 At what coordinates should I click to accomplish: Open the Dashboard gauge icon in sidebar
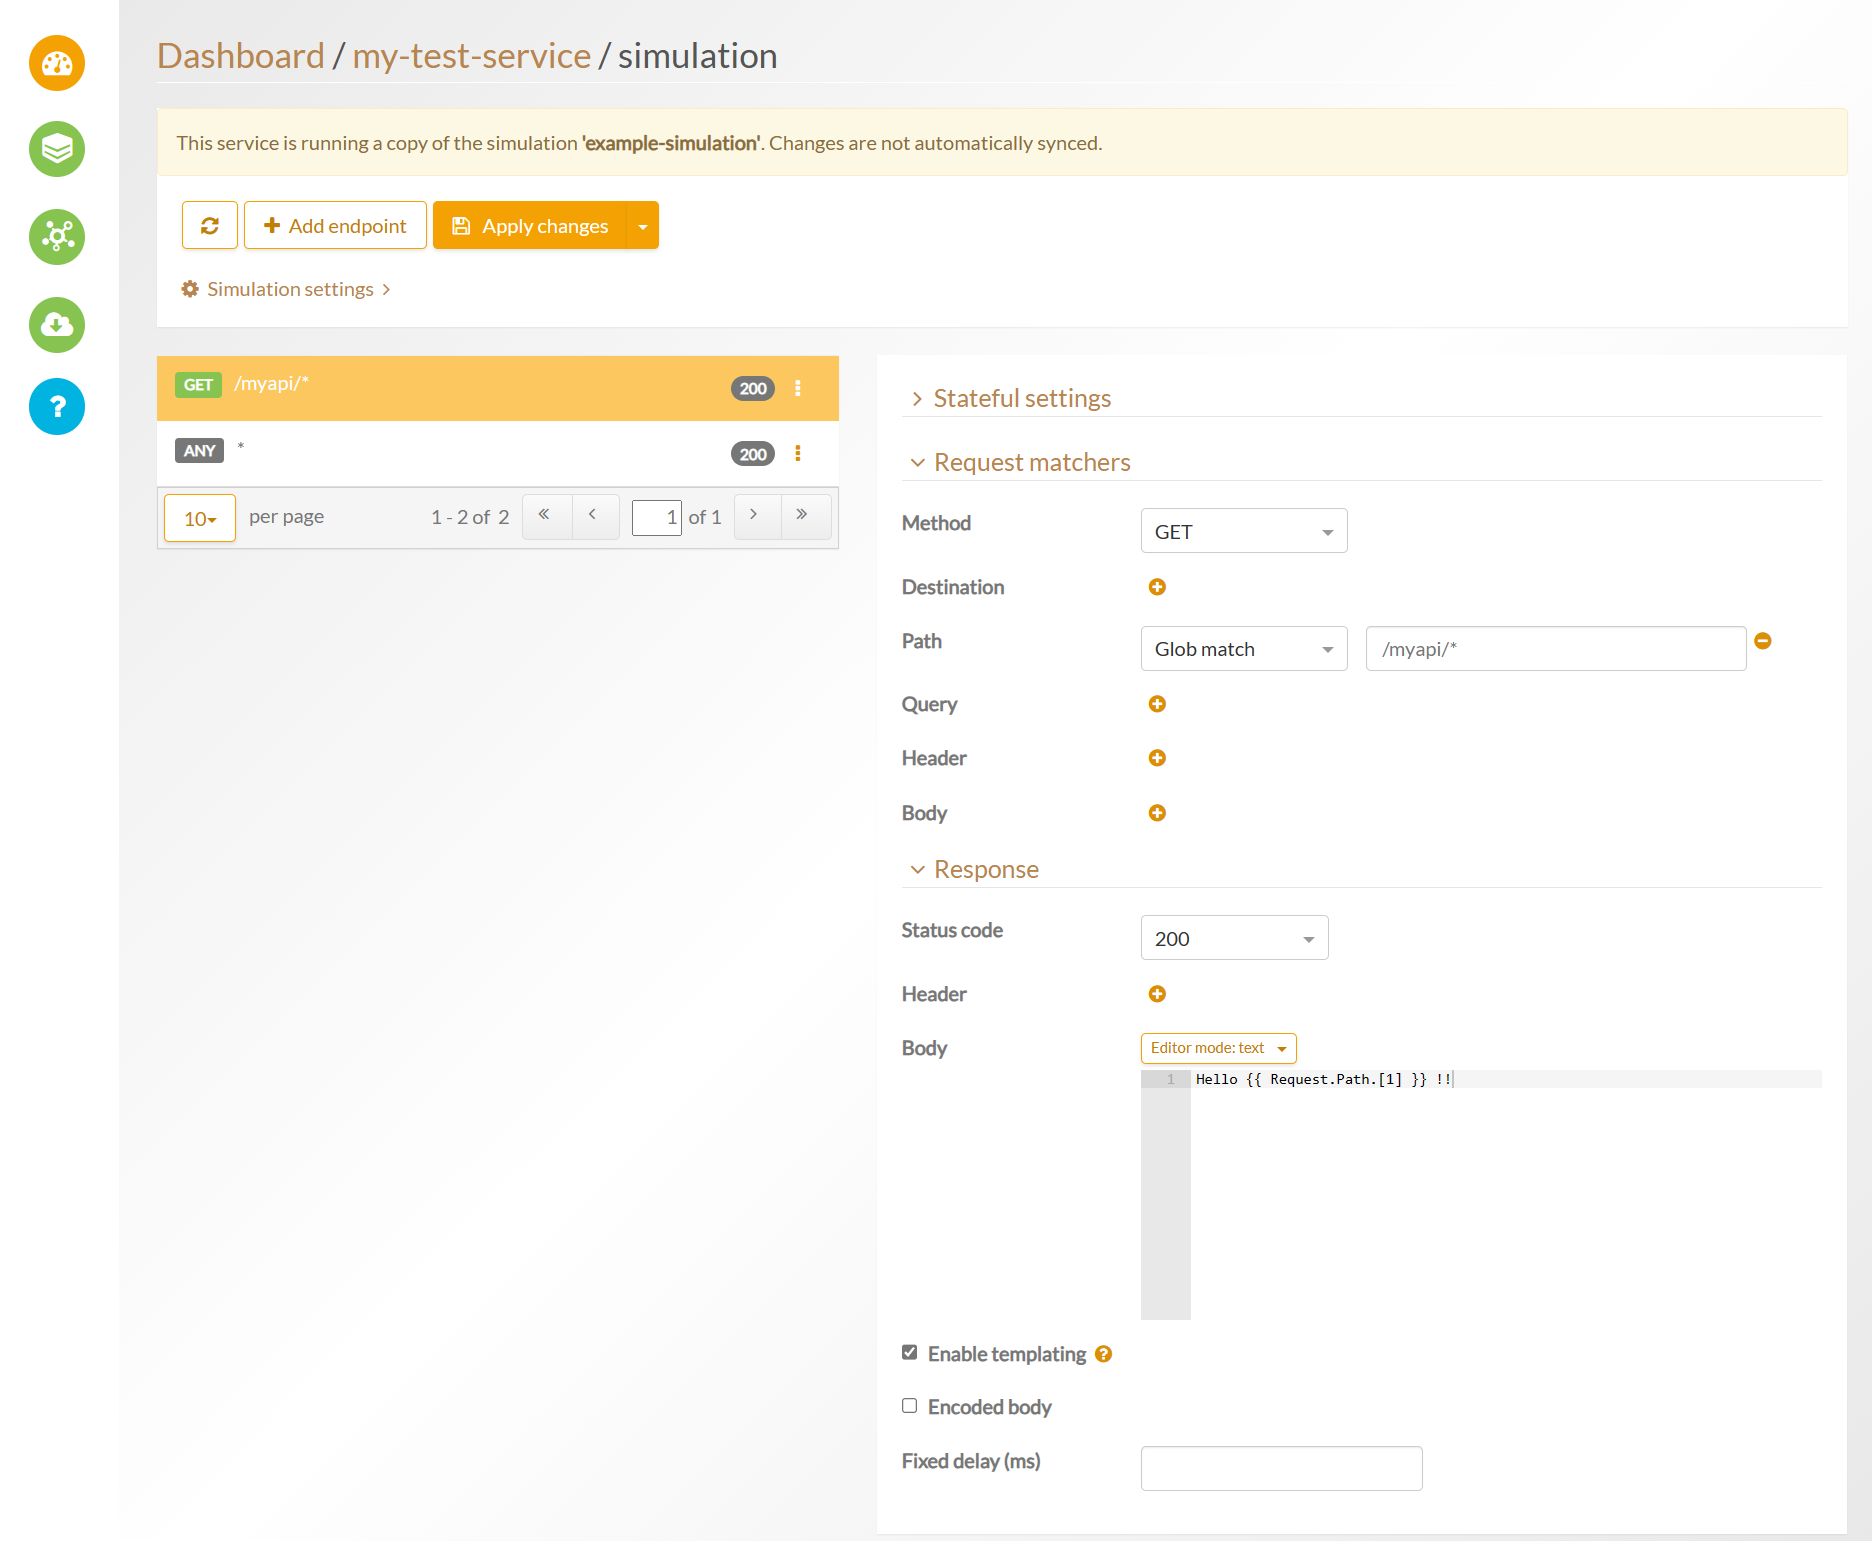[57, 64]
